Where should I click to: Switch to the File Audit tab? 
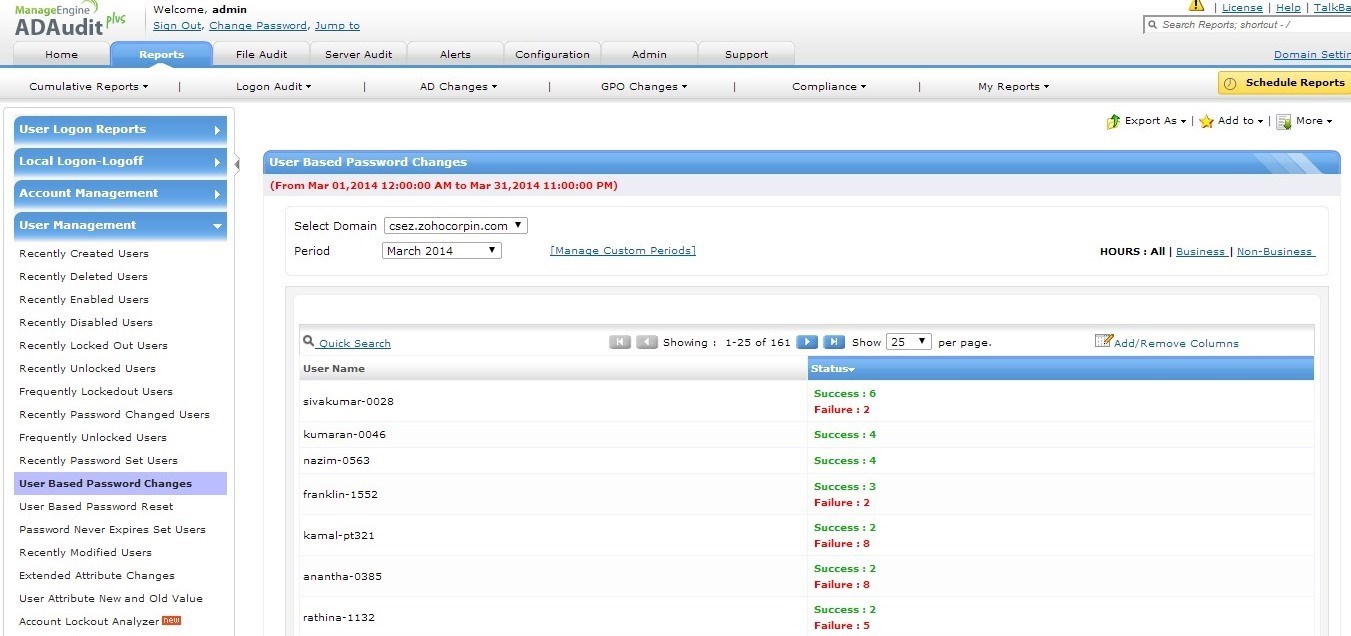pyautogui.click(x=262, y=53)
